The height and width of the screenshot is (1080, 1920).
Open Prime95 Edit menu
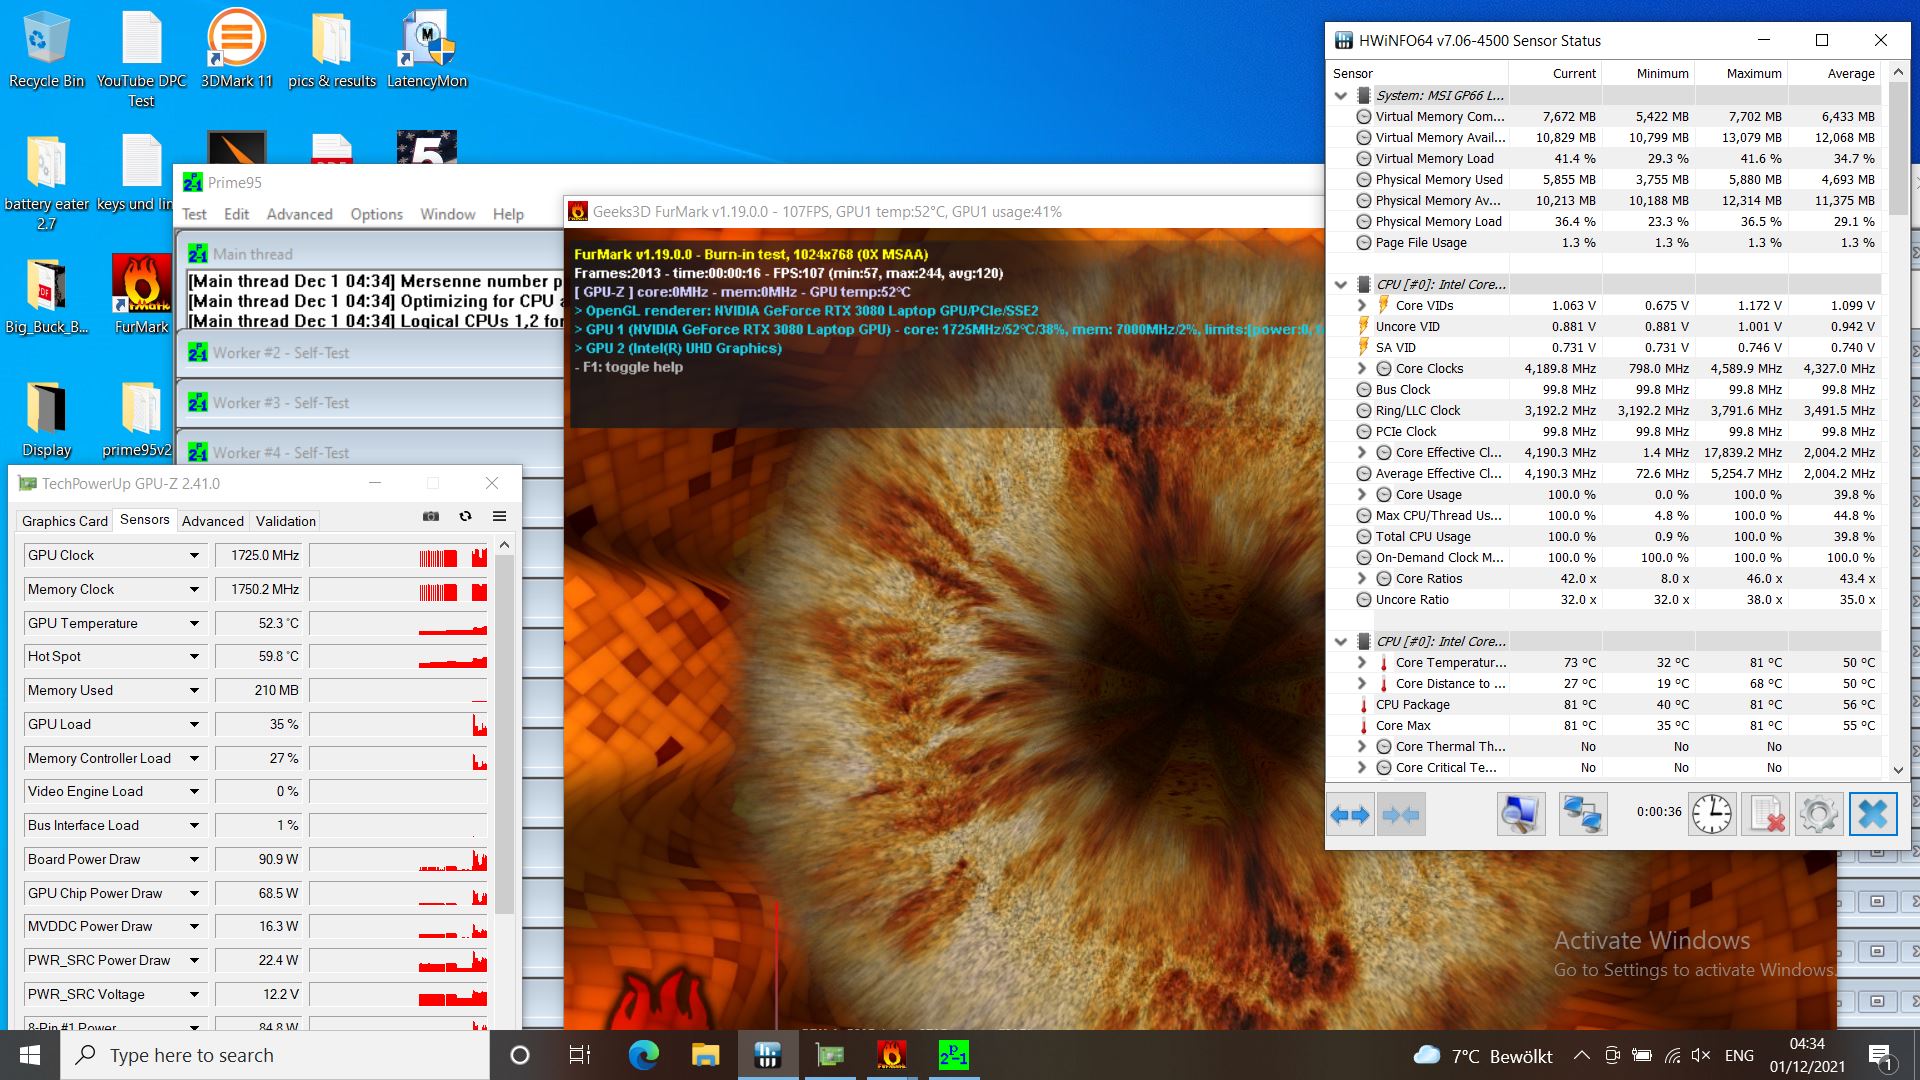coord(237,214)
